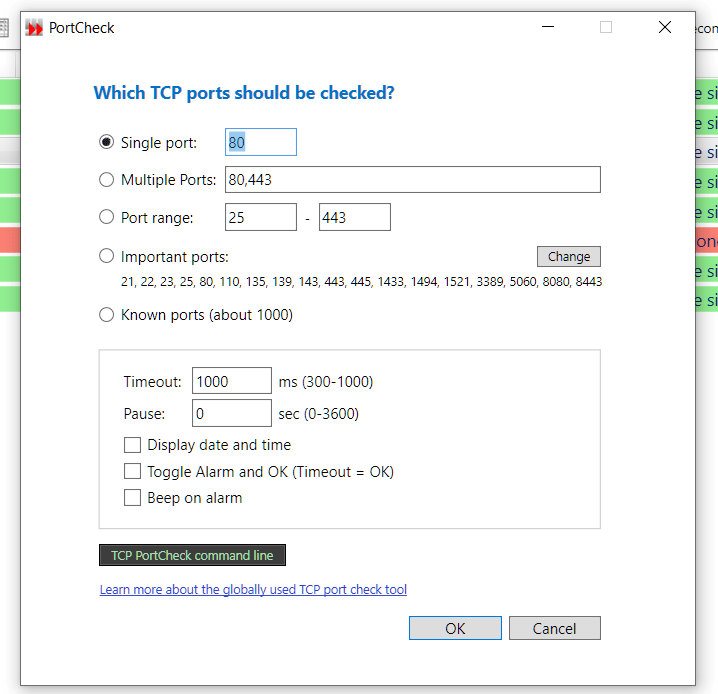Confirm with the OK button
The width and height of the screenshot is (718, 694).
[x=455, y=628]
